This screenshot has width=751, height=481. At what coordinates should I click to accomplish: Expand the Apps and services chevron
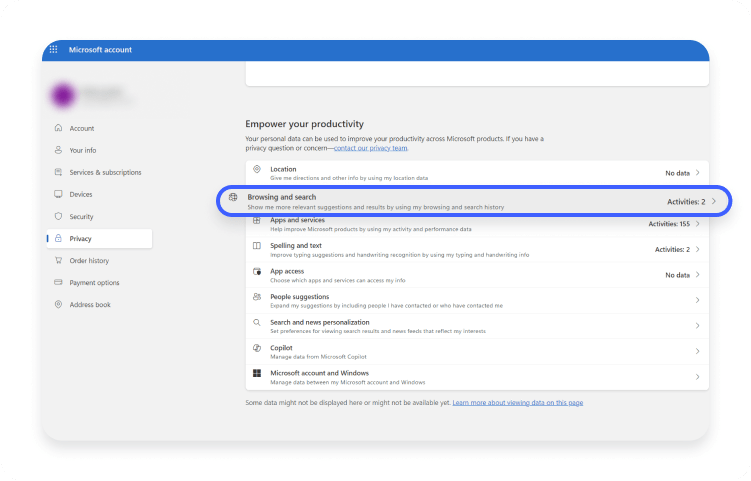697,224
